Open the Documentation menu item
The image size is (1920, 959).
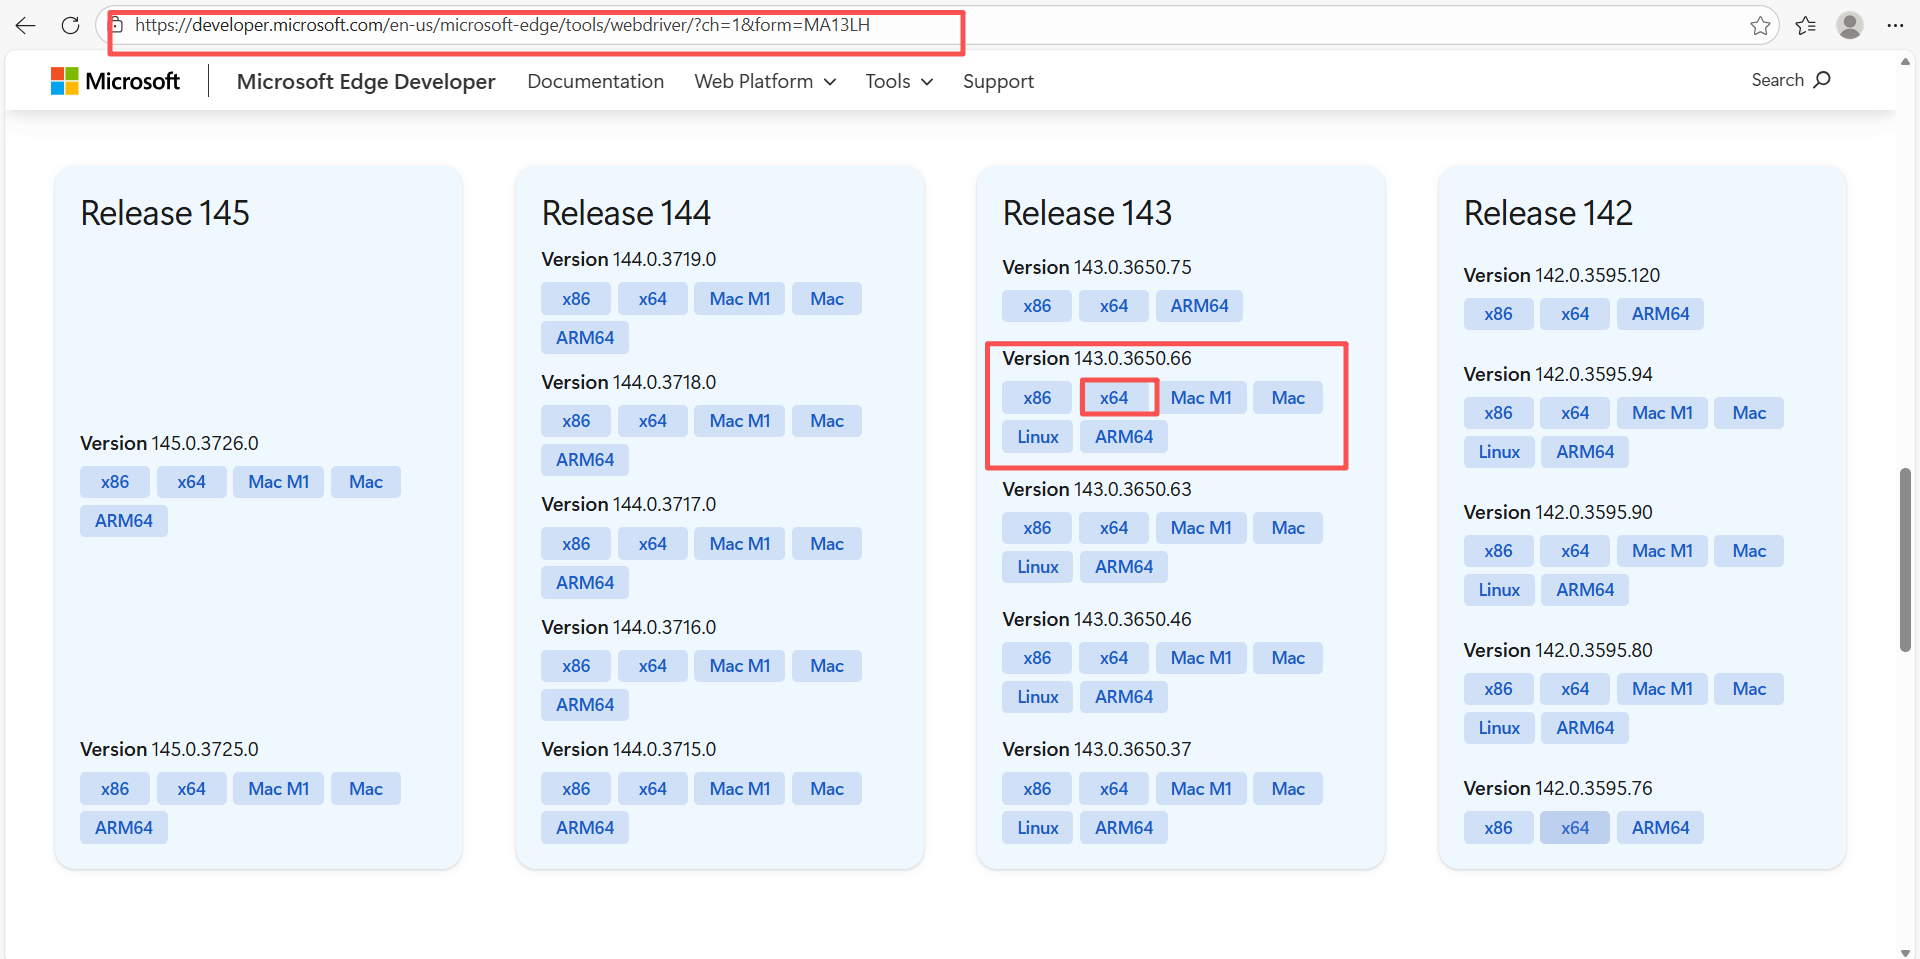click(596, 81)
